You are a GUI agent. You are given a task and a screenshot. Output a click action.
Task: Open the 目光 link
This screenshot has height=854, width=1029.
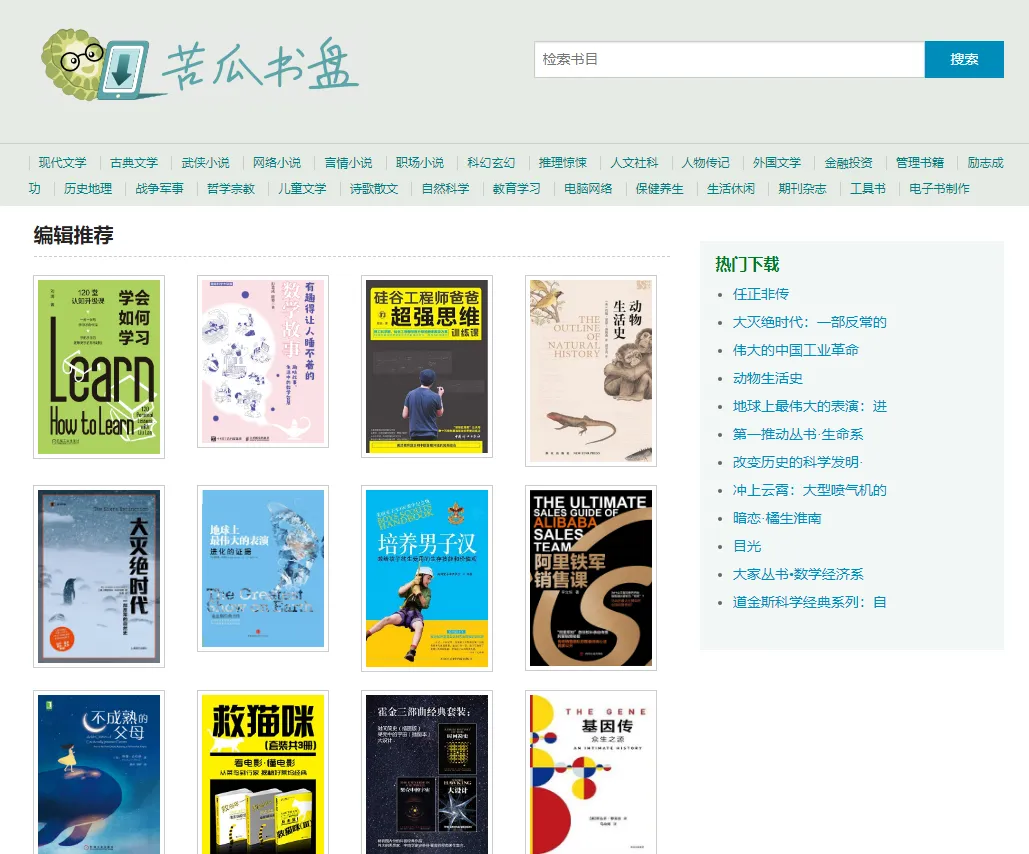[x=747, y=546]
